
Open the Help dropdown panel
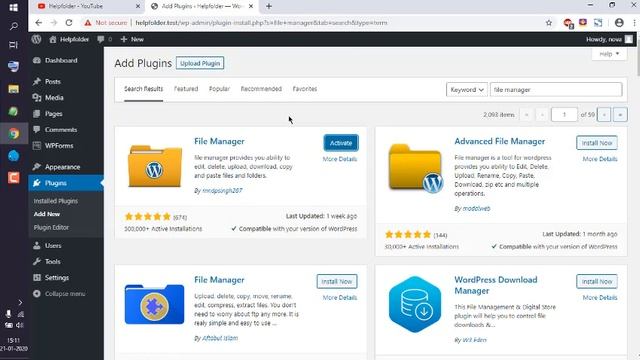click(x=609, y=54)
